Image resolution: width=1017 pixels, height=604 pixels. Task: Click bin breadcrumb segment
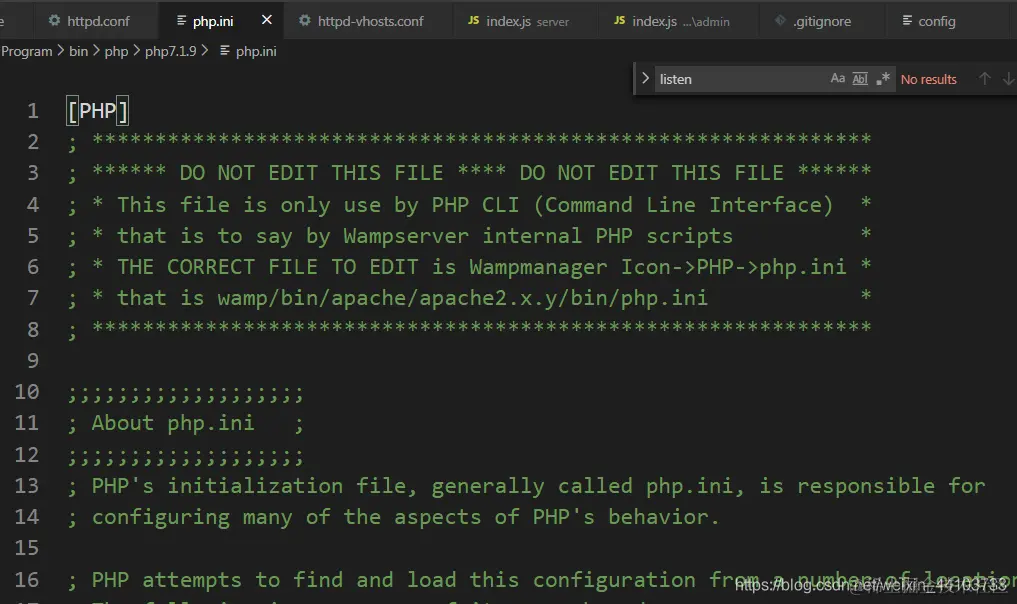point(78,51)
